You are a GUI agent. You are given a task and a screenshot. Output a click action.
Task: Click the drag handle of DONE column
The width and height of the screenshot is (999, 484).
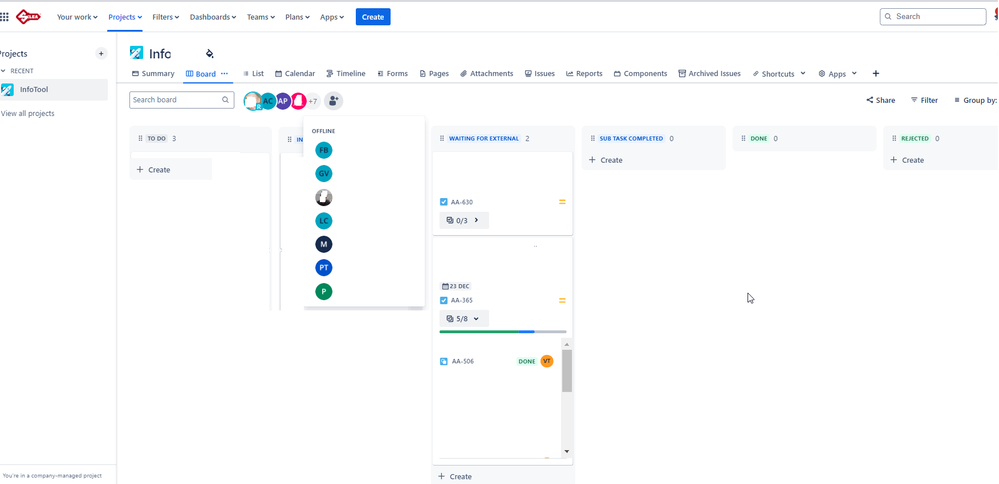tap(743, 138)
